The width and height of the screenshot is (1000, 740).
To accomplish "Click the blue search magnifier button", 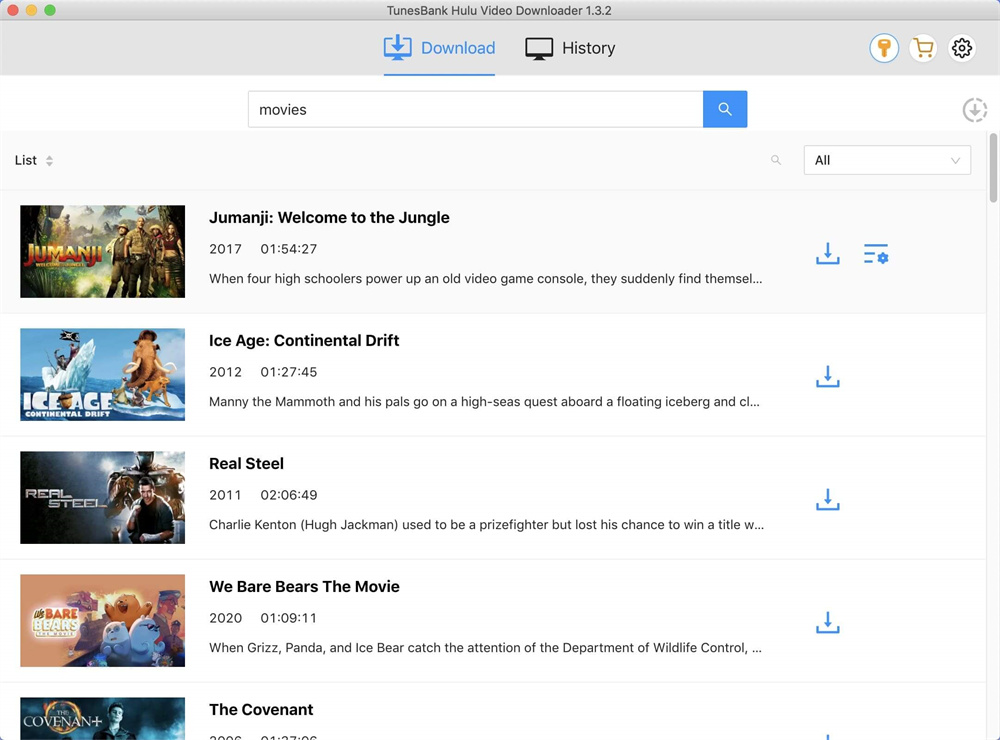I will [x=724, y=109].
